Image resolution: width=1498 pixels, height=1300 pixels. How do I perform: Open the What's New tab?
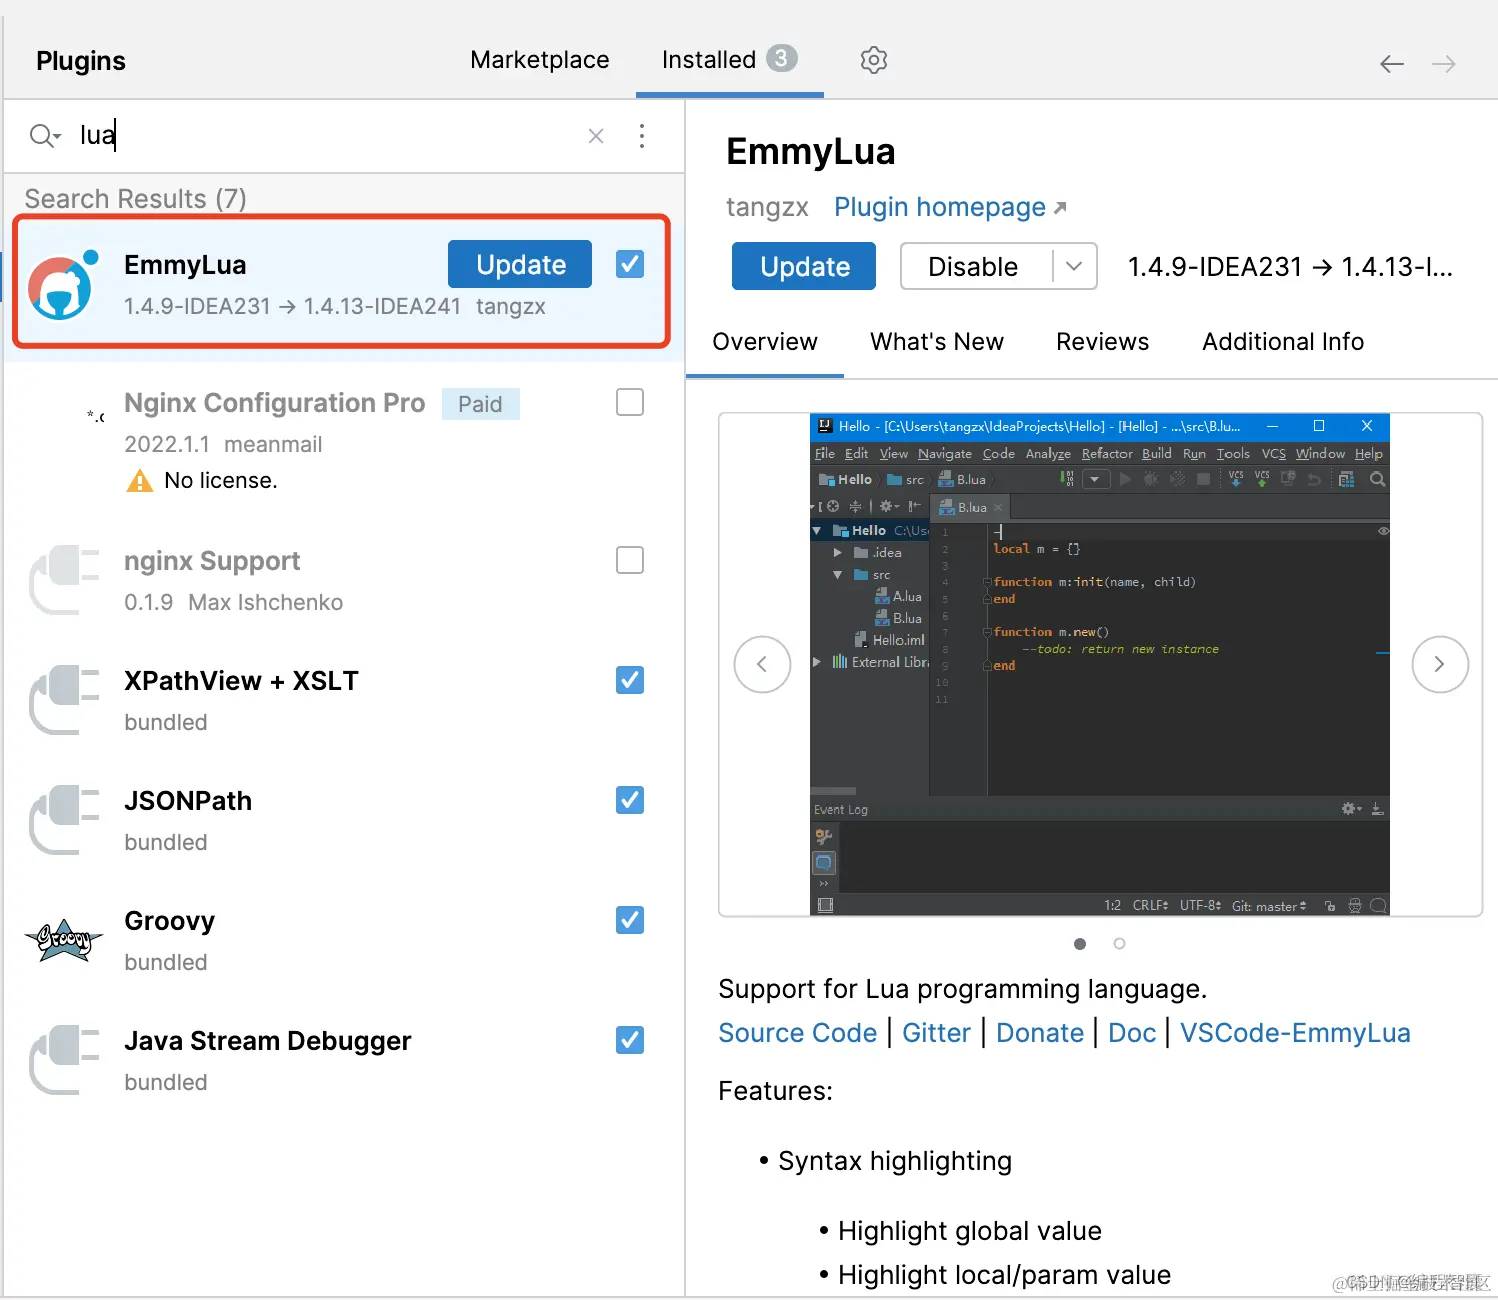[937, 342]
